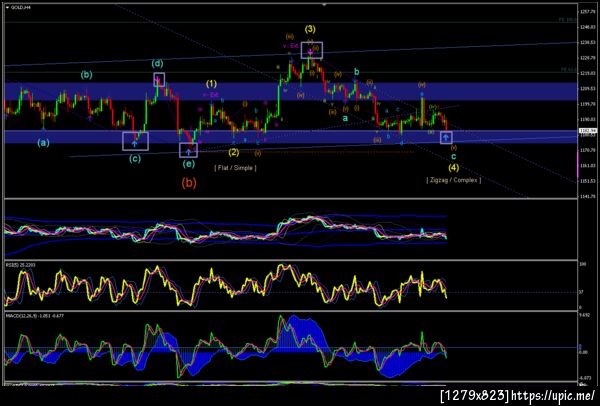Click the chart shift marker on the top edge
This screenshot has width=600, height=406.
coord(324,5)
